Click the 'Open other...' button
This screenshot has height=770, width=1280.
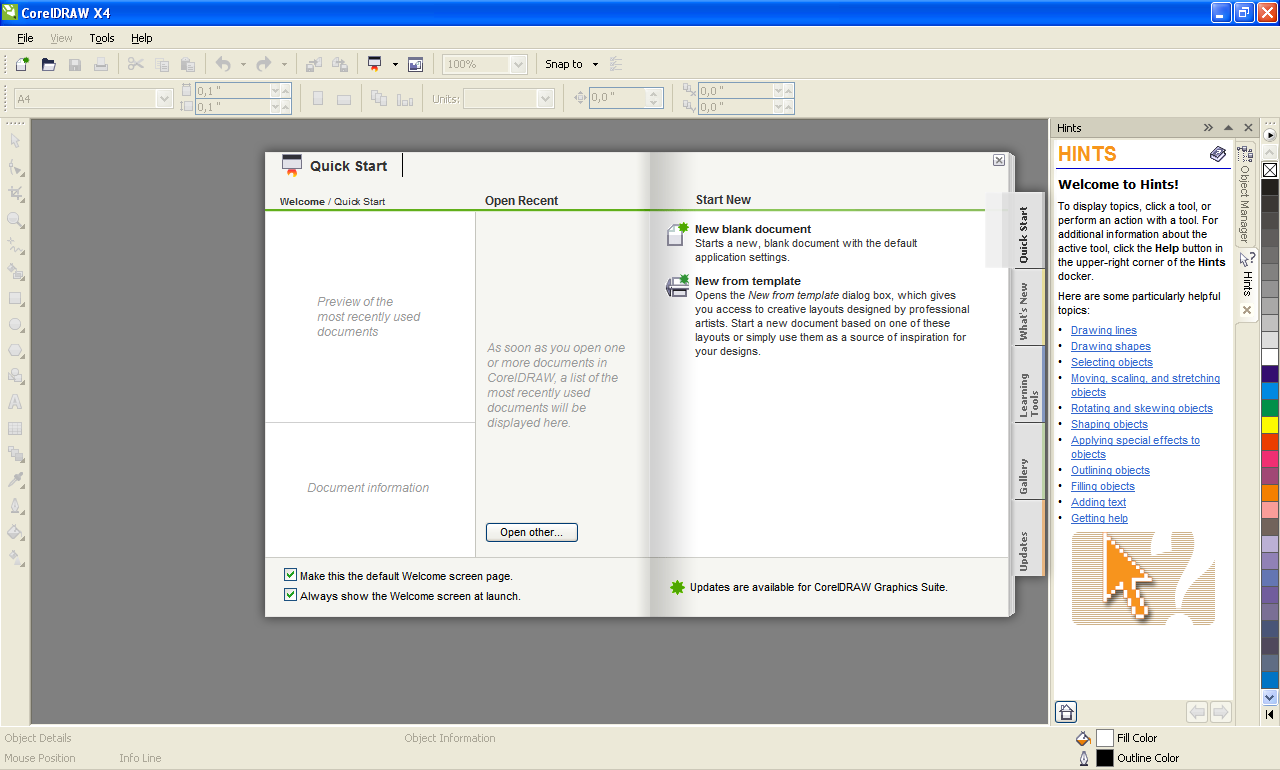(532, 532)
